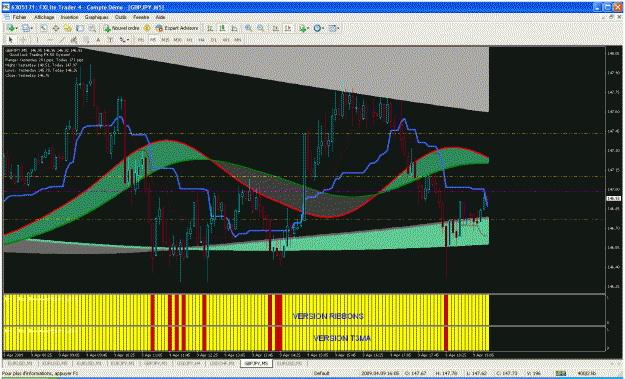Viewport: 625px width, 379px height.
Task: Select the horizontal line drawing tool
Action: pyautogui.click(x=50, y=40)
